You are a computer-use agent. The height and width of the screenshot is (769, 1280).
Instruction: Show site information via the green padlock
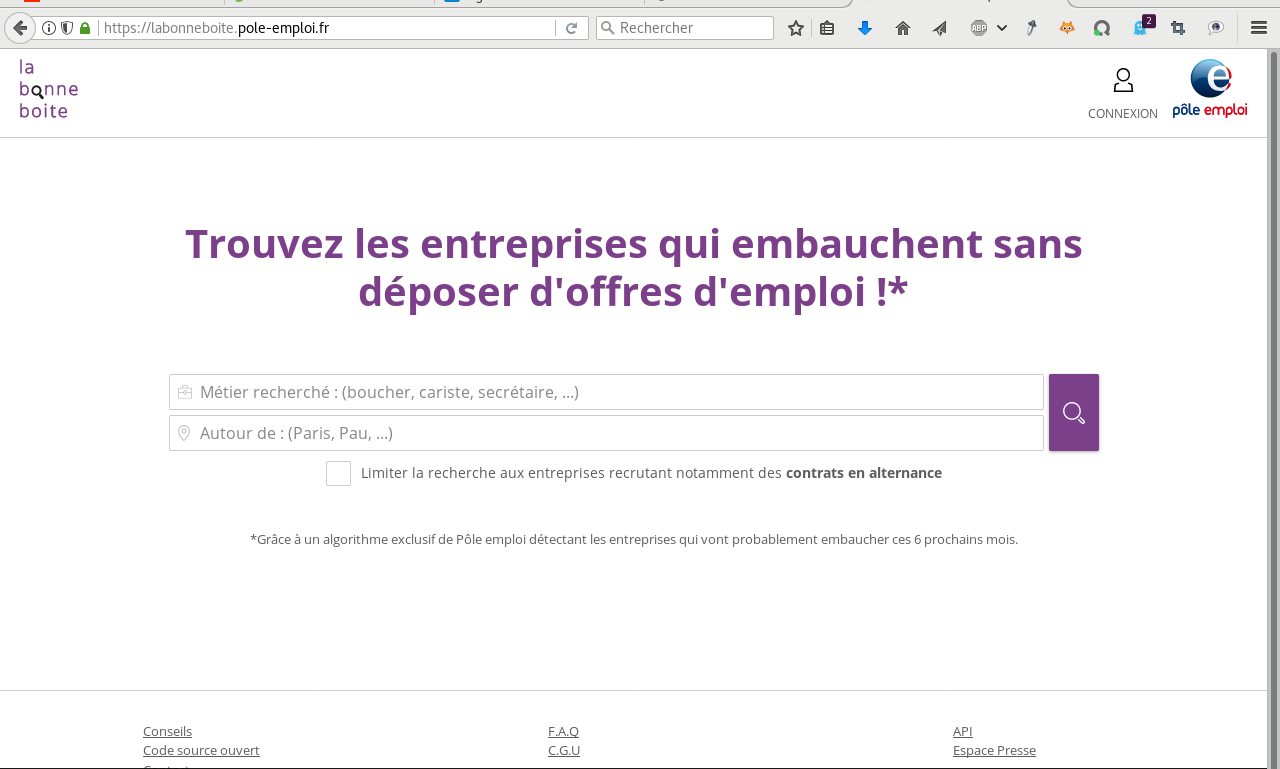[85, 28]
